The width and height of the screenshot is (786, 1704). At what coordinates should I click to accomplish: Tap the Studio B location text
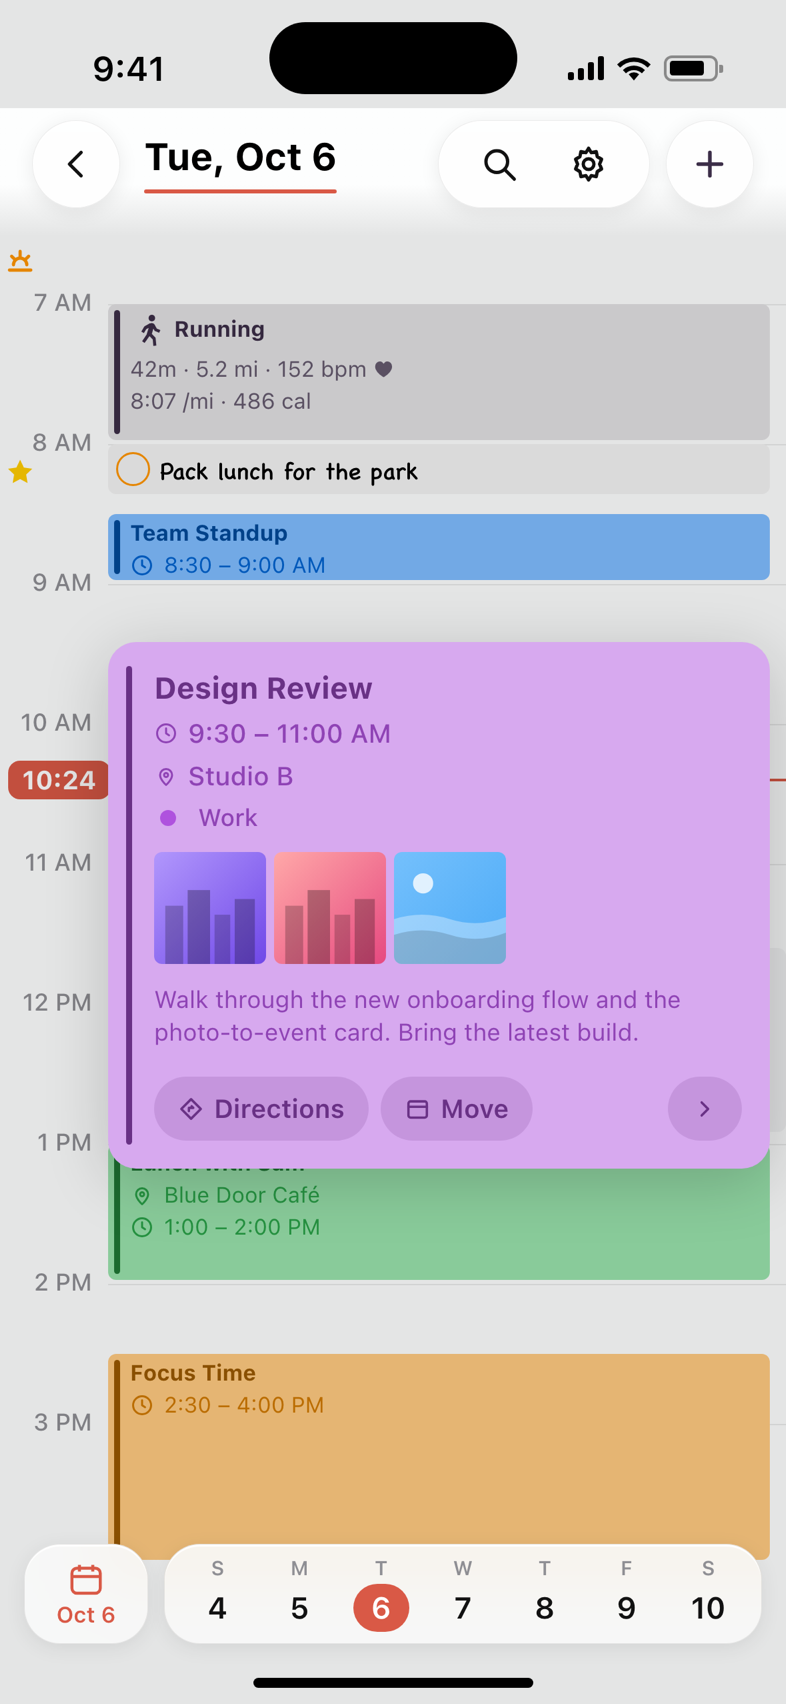click(x=240, y=777)
